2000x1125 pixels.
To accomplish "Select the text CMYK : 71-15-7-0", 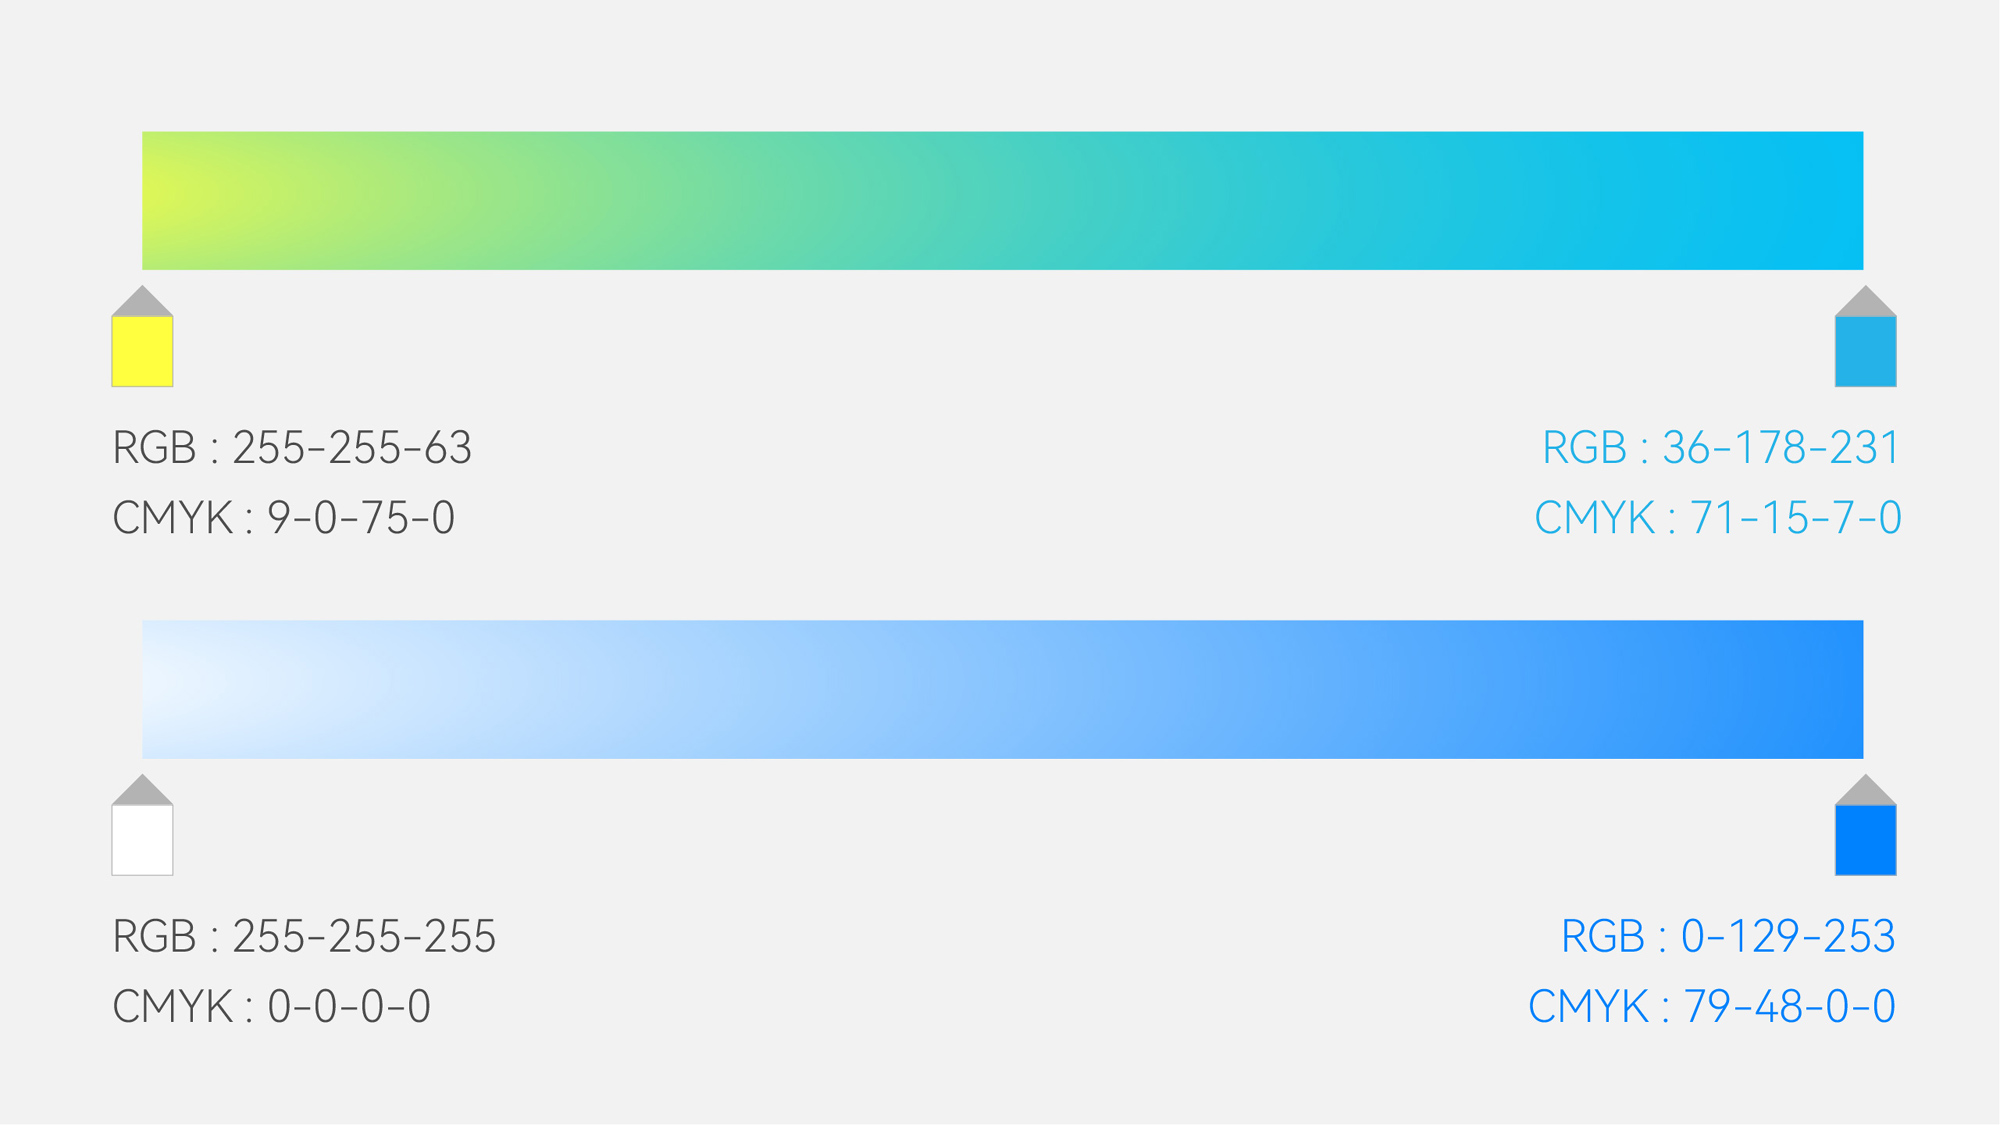I will pos(1717,518).
